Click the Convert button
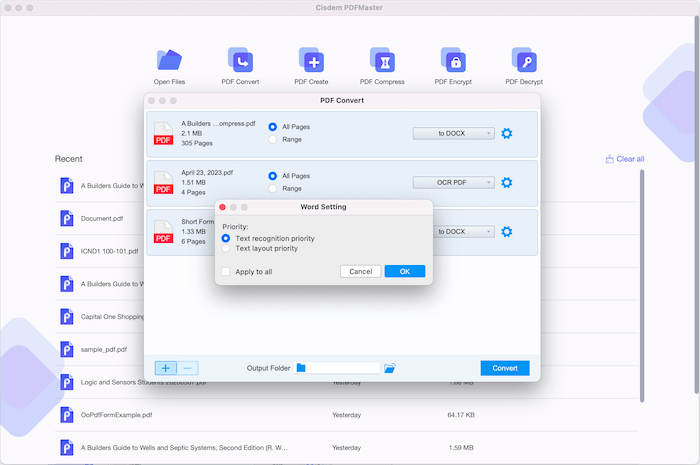Image resolution: width=700 pixels, height=465 pixels. pyautogui.click(x=505, y=368)
